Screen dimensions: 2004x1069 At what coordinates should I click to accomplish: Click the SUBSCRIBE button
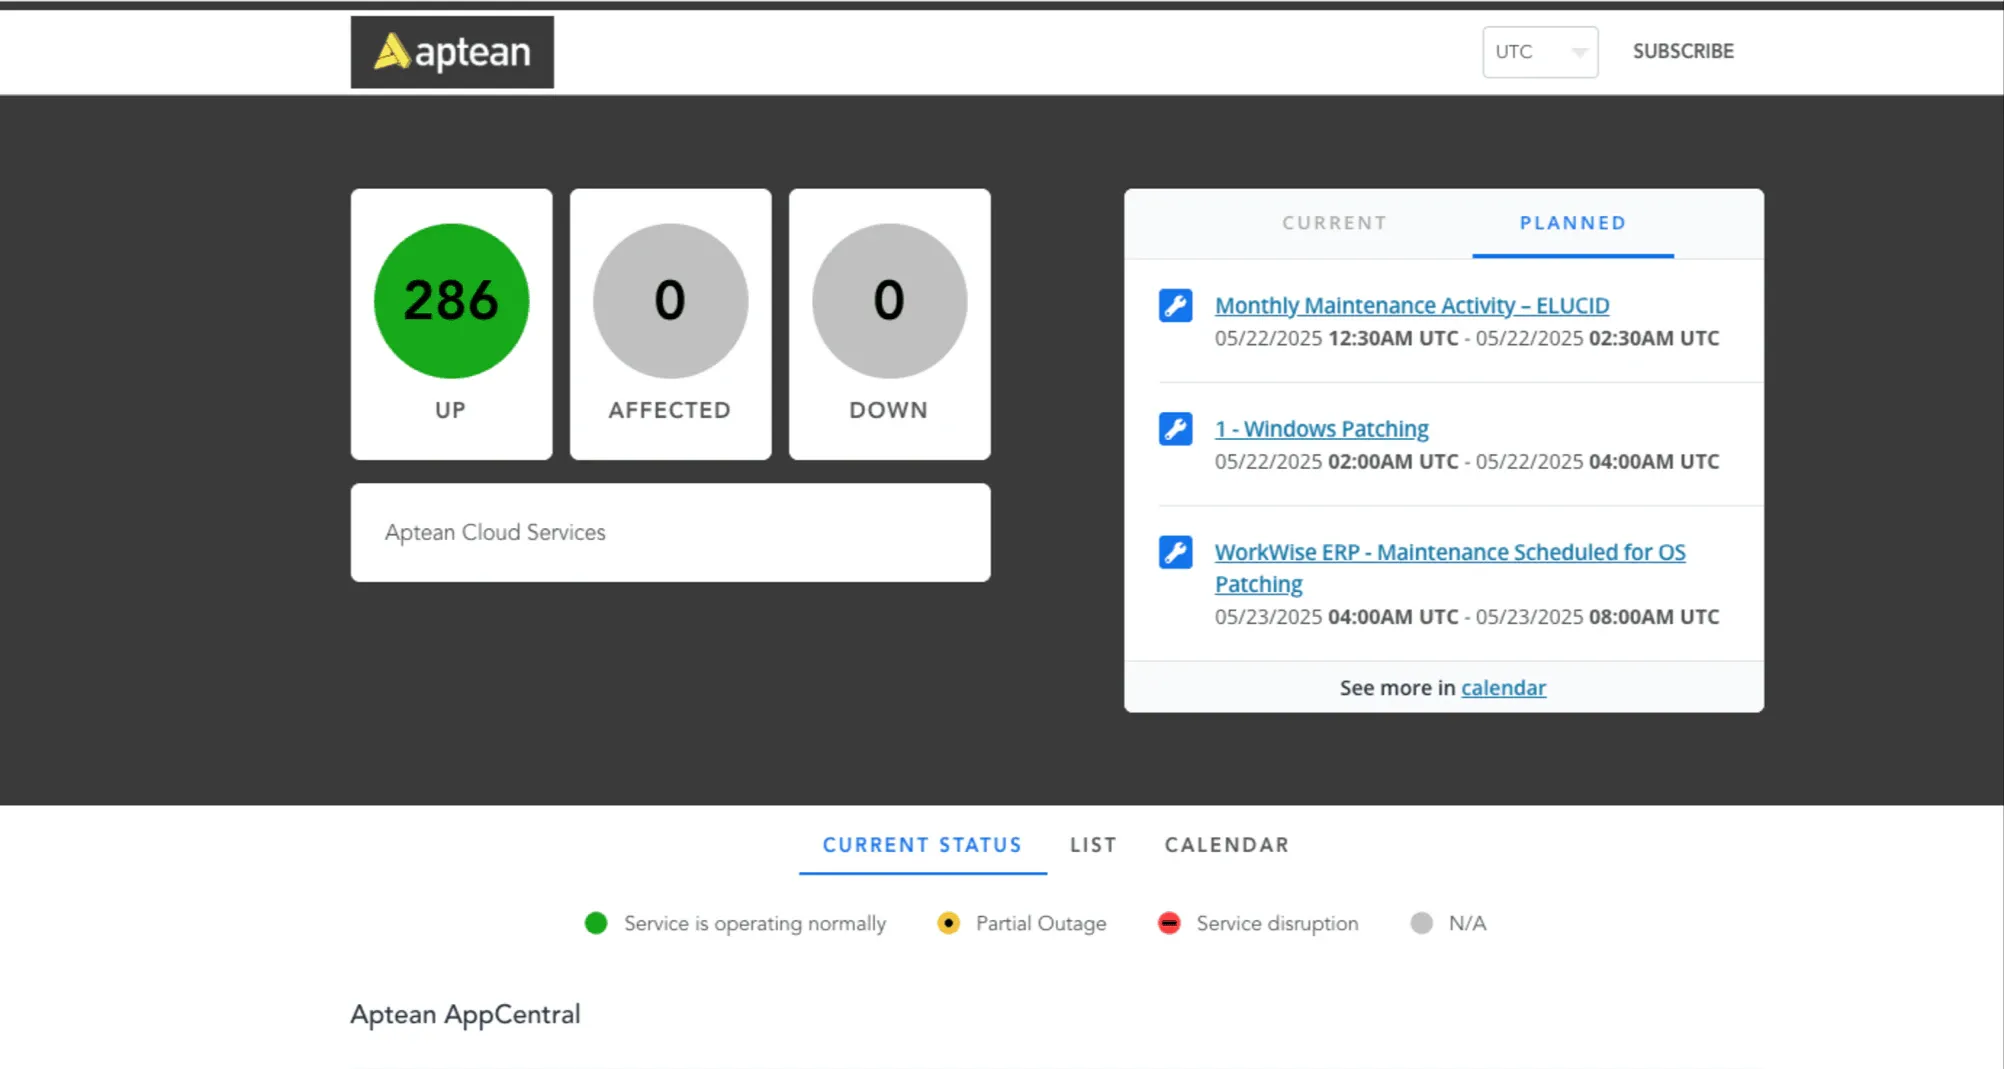coord(1683,51)
